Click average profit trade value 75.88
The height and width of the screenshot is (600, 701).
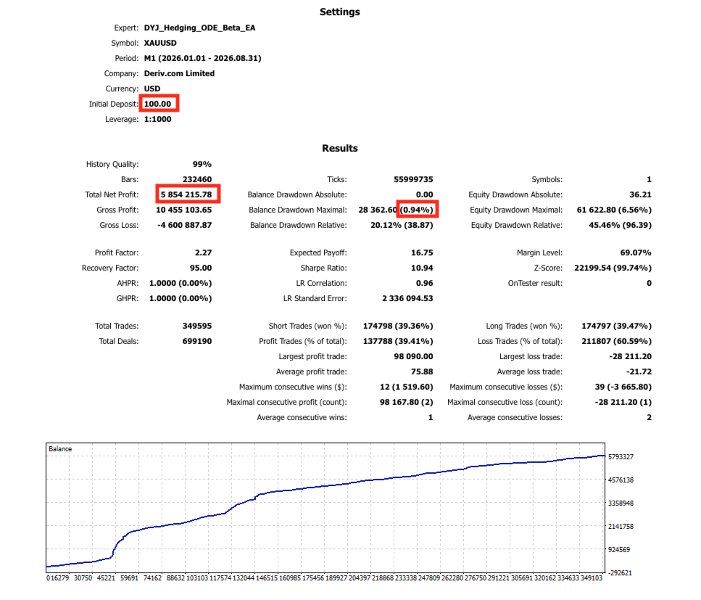pyautogui.click(x=424, y=372)
